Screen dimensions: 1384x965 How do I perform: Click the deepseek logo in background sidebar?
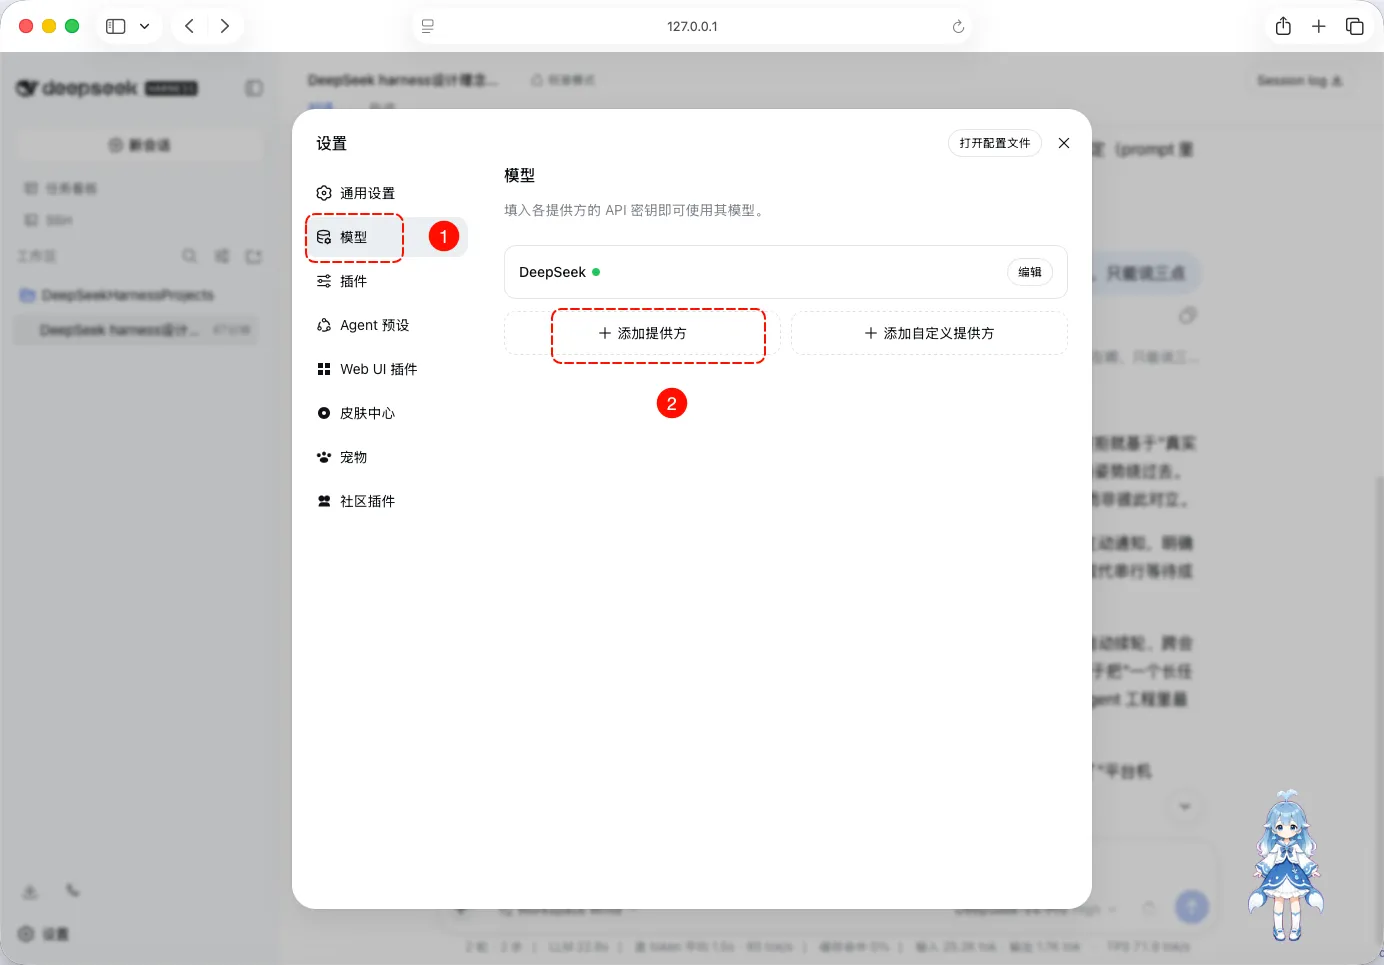pyautogui.click(x=106, y=88)
